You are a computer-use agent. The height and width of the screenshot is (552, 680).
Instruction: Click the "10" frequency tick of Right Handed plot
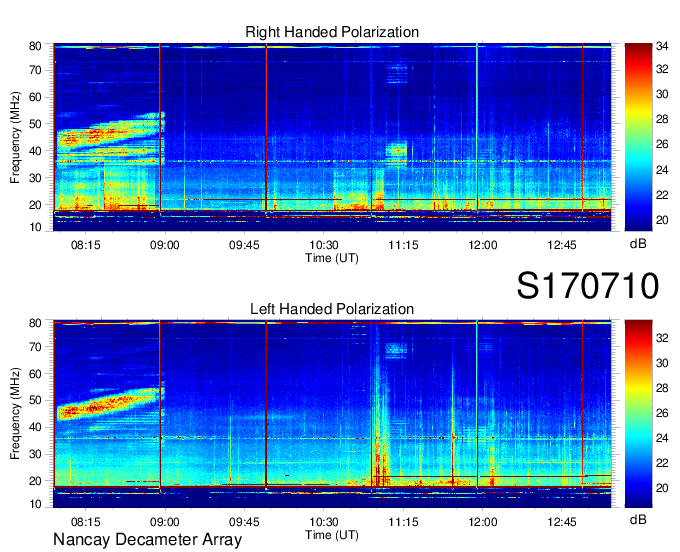[35, 227]
